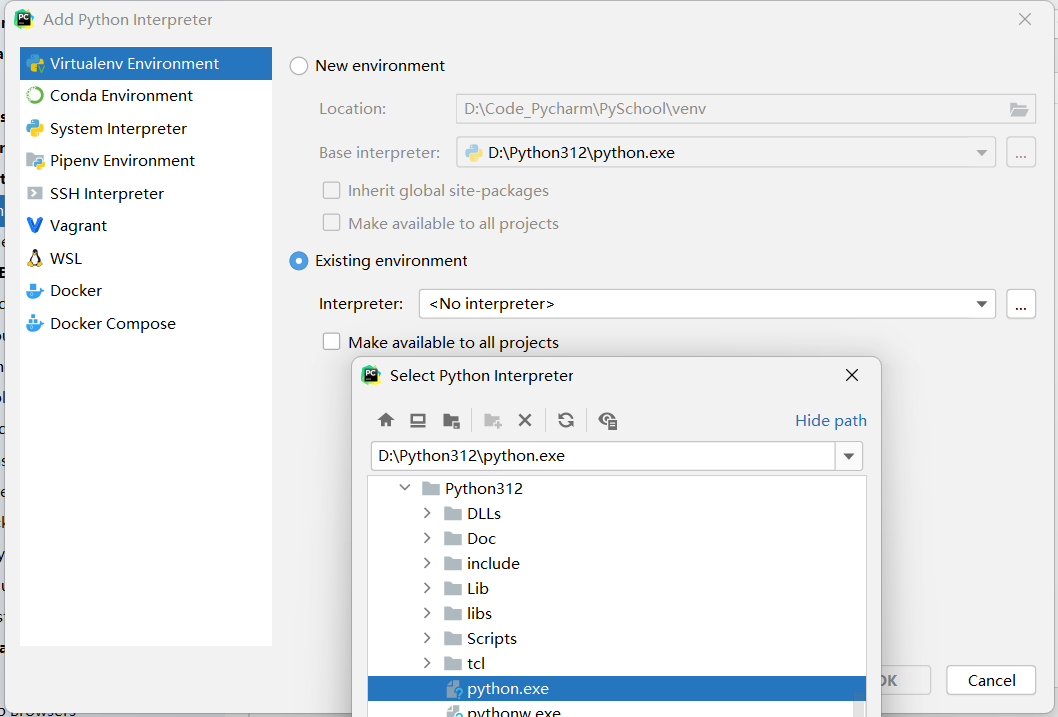Image resolution: width=1058 pixels, height=717 pixels.
Task: Choose Conda Environment from the list
Action: click(121, 96)
